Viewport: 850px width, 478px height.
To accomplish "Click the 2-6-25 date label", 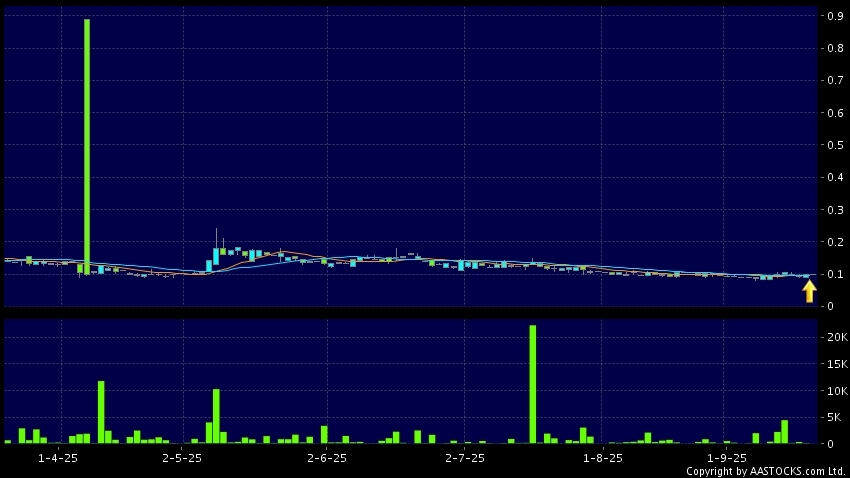I will pyautogui.click(x=326, y=458).
